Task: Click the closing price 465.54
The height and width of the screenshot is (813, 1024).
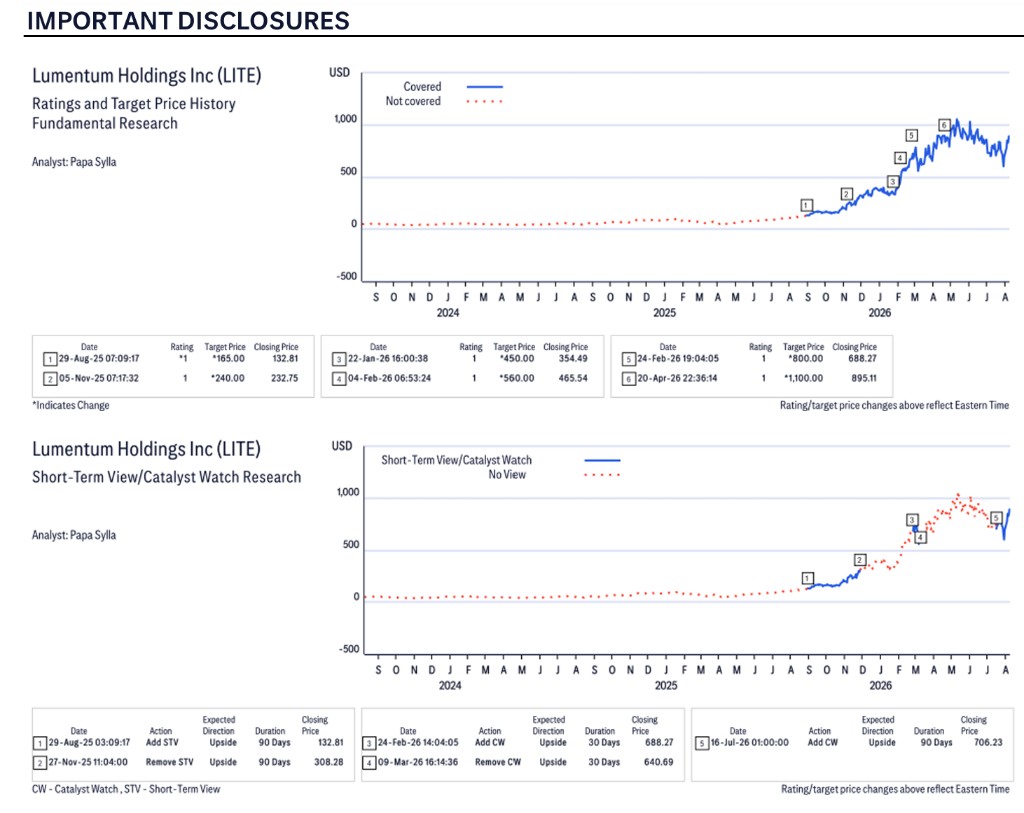Action: pyautogui.click(x=573, y=378)
